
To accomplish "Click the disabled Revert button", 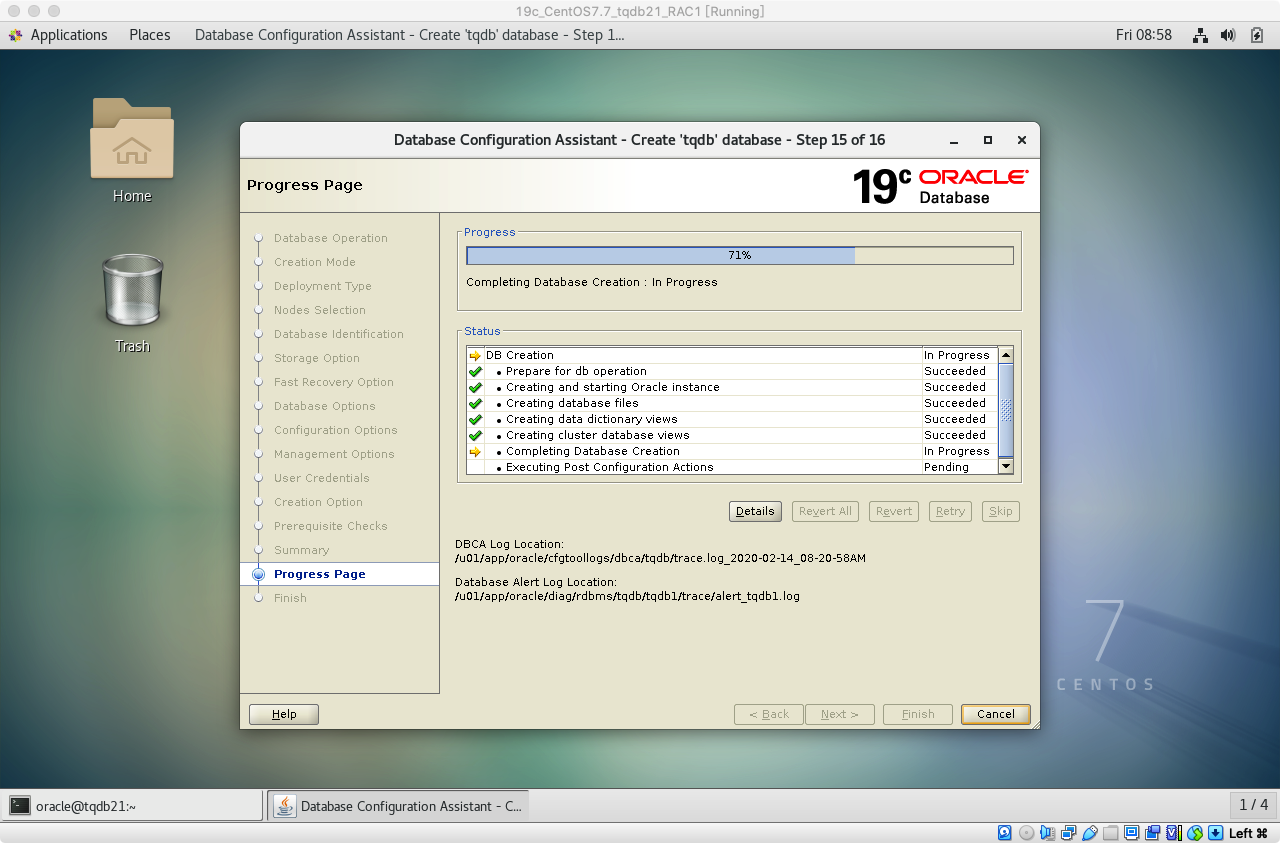I will (894, 511).
